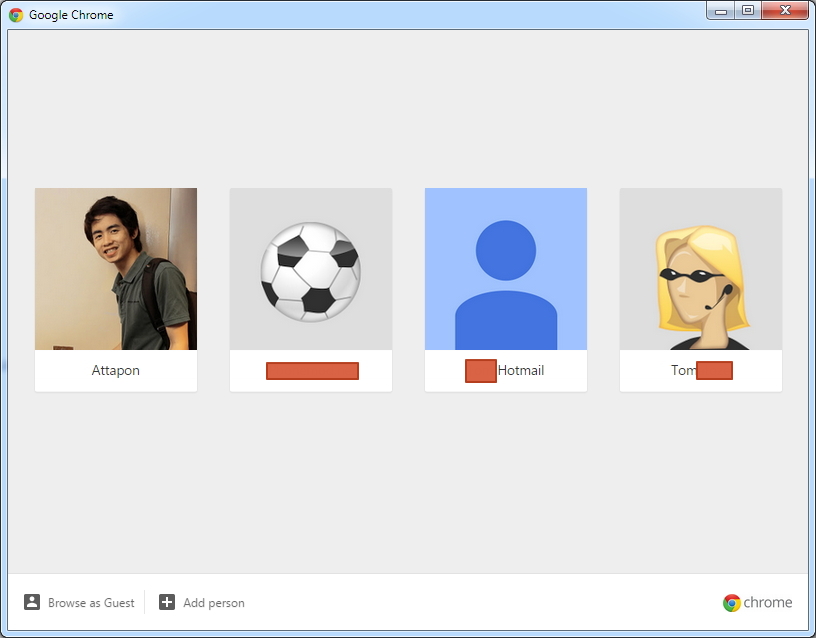
Task: Close the Chrome profile chooser window
Action: 785,11
